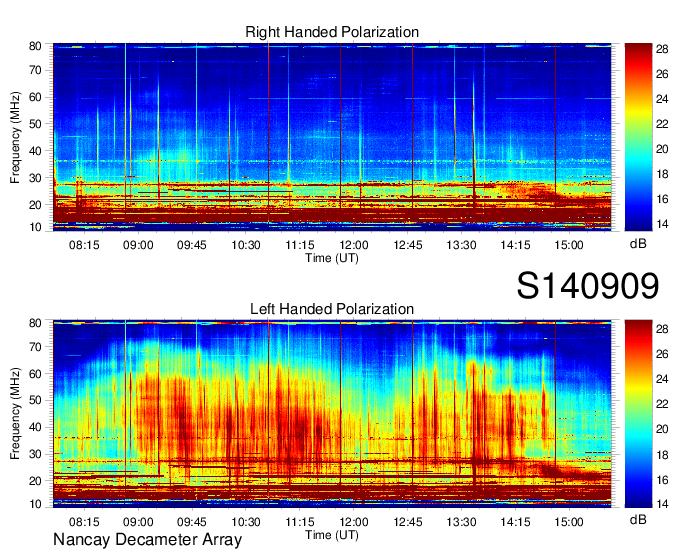
Task: Click '26' label on Right Handed color bar
Action: coord(662,74)
